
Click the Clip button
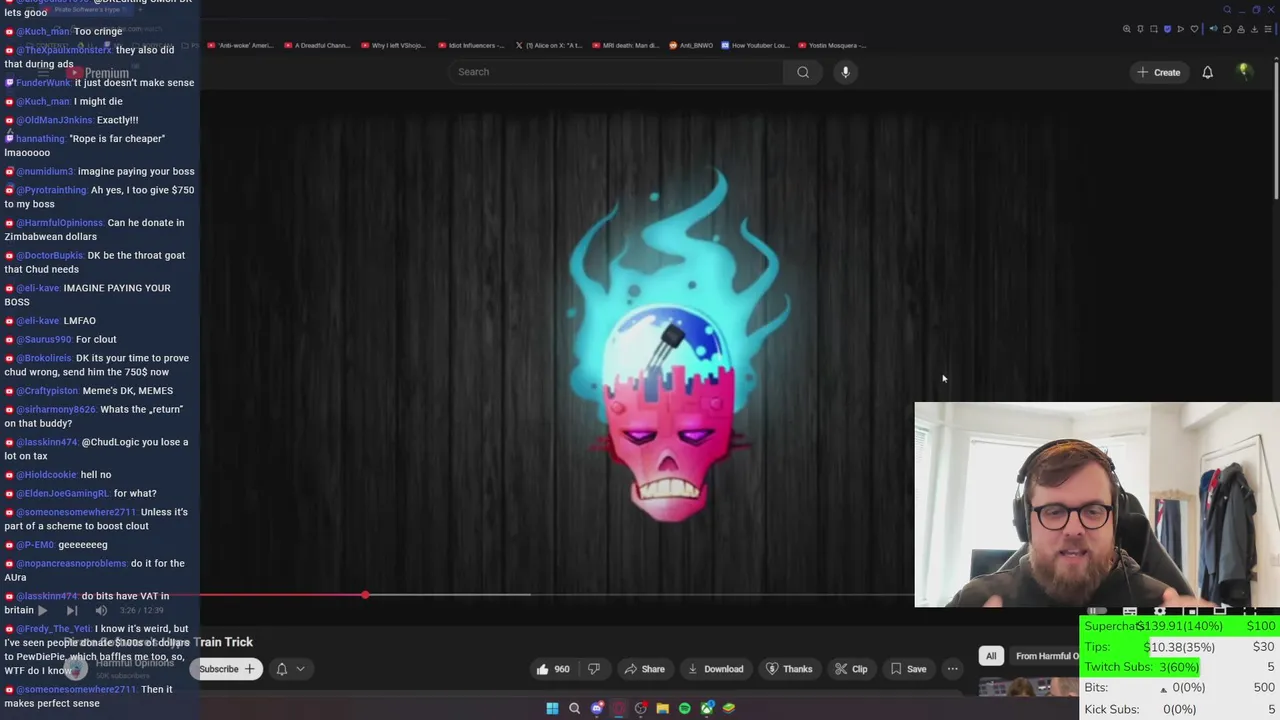click(851, 669)
